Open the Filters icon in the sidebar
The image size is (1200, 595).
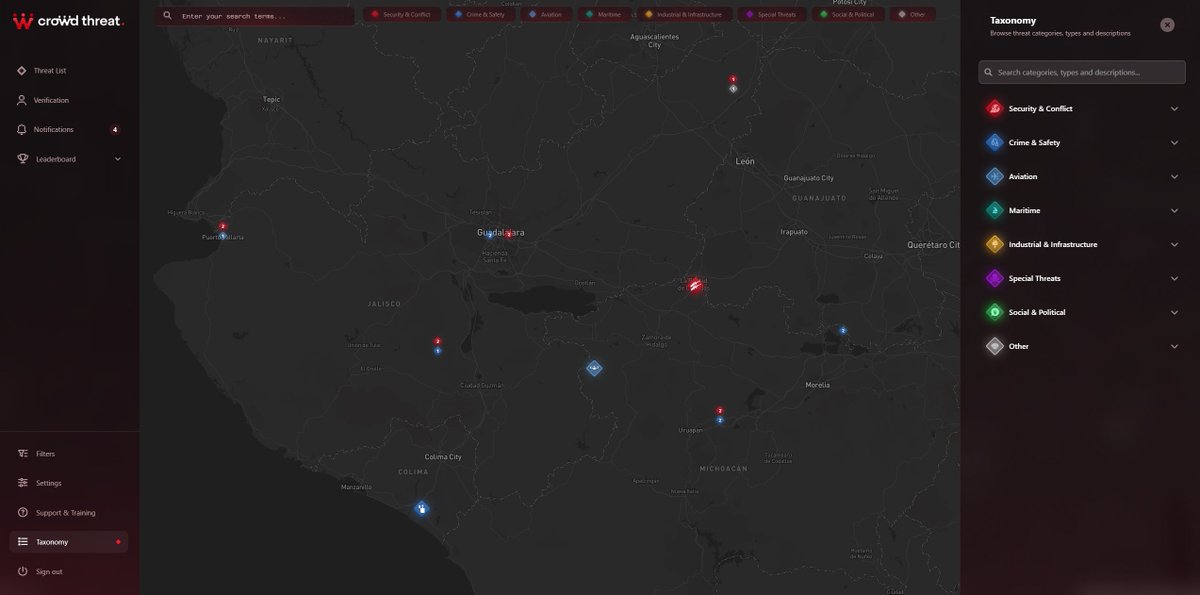(21, 453)
